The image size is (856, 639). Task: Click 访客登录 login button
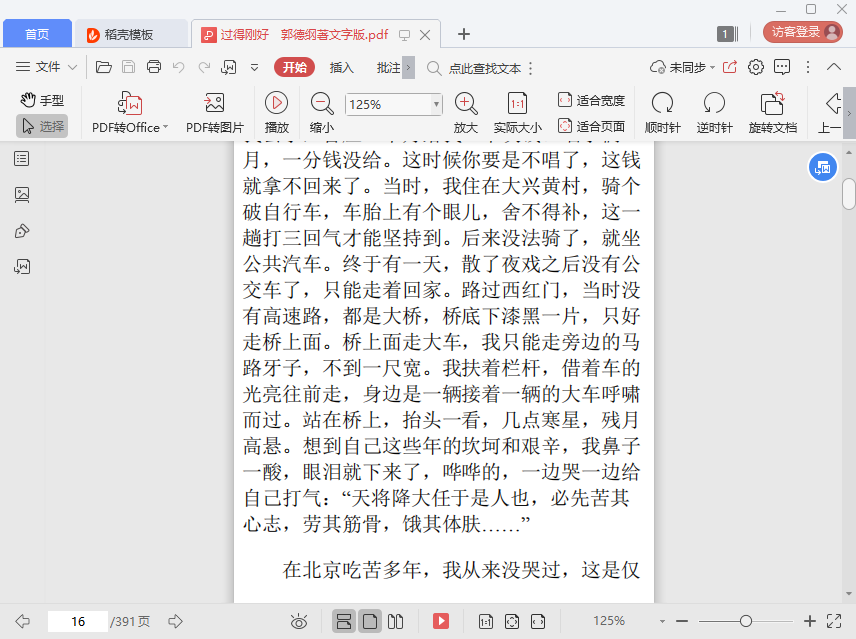802,32
